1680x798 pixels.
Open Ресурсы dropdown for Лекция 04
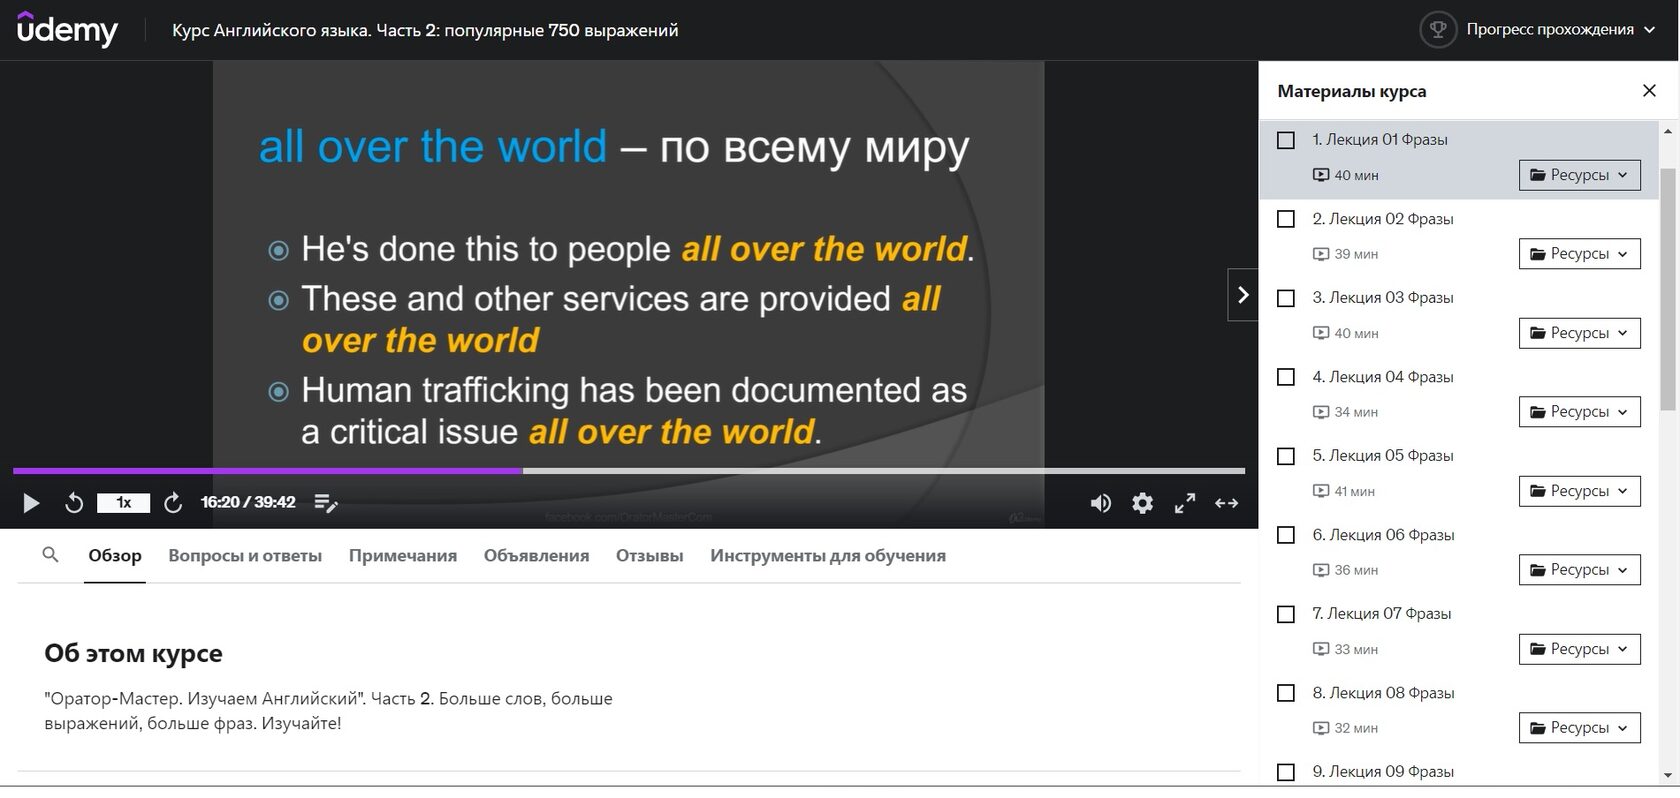[x=1580, y=412]
